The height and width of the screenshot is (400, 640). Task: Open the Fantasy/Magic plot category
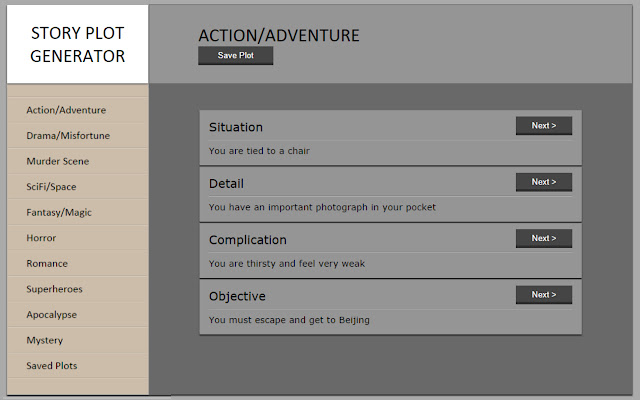point(59,212)
